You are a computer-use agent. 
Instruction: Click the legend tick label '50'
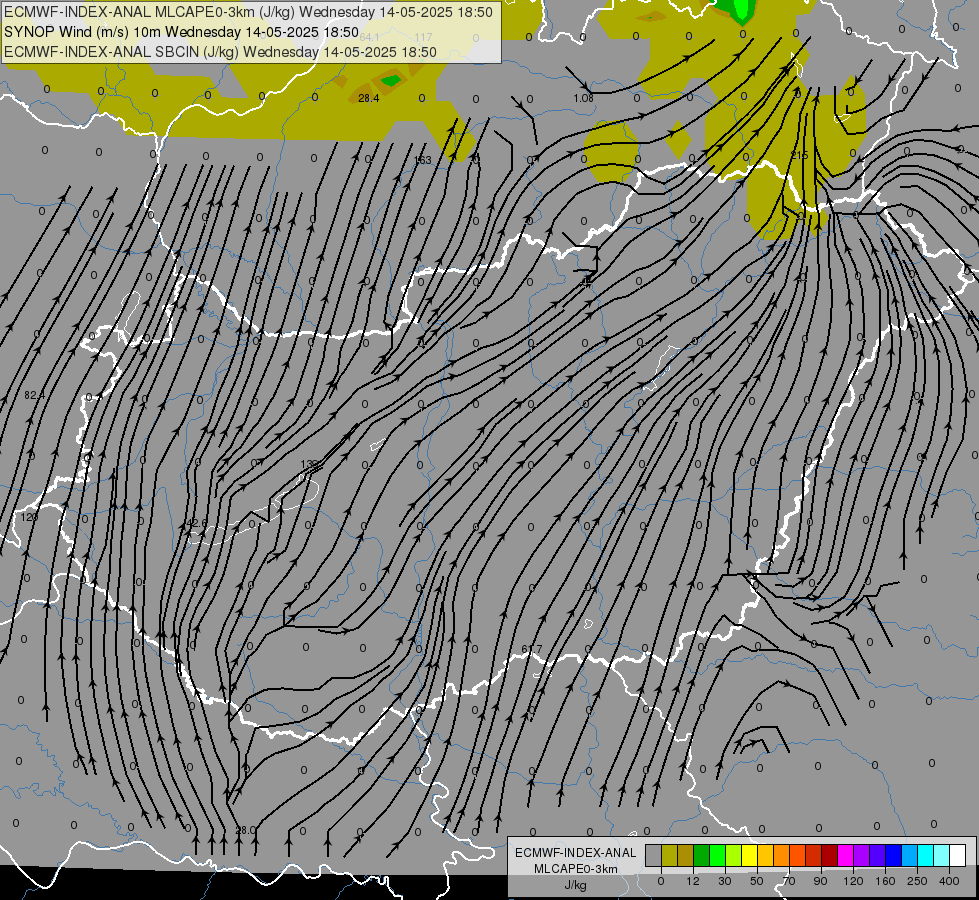(x=757, y=881)
